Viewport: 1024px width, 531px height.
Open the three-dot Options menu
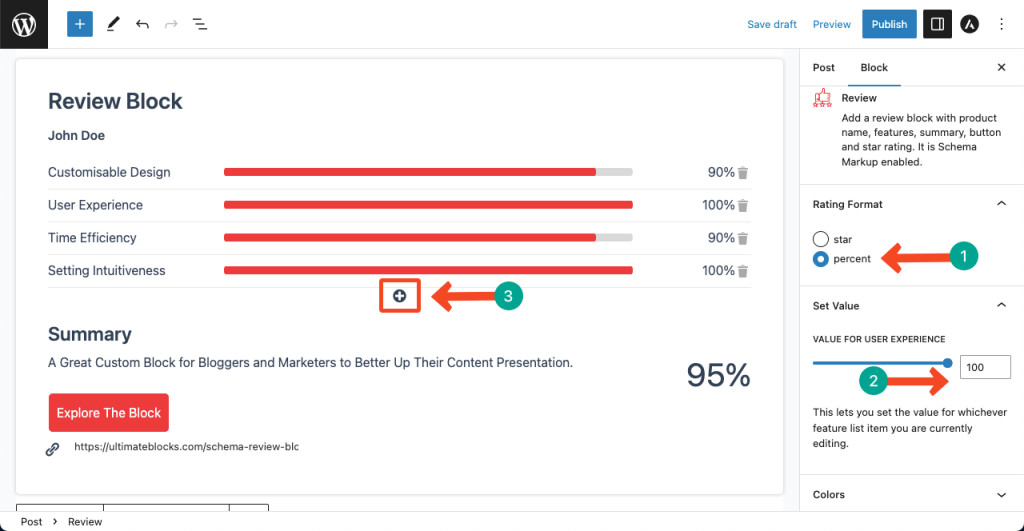[x=1002, y=24]
